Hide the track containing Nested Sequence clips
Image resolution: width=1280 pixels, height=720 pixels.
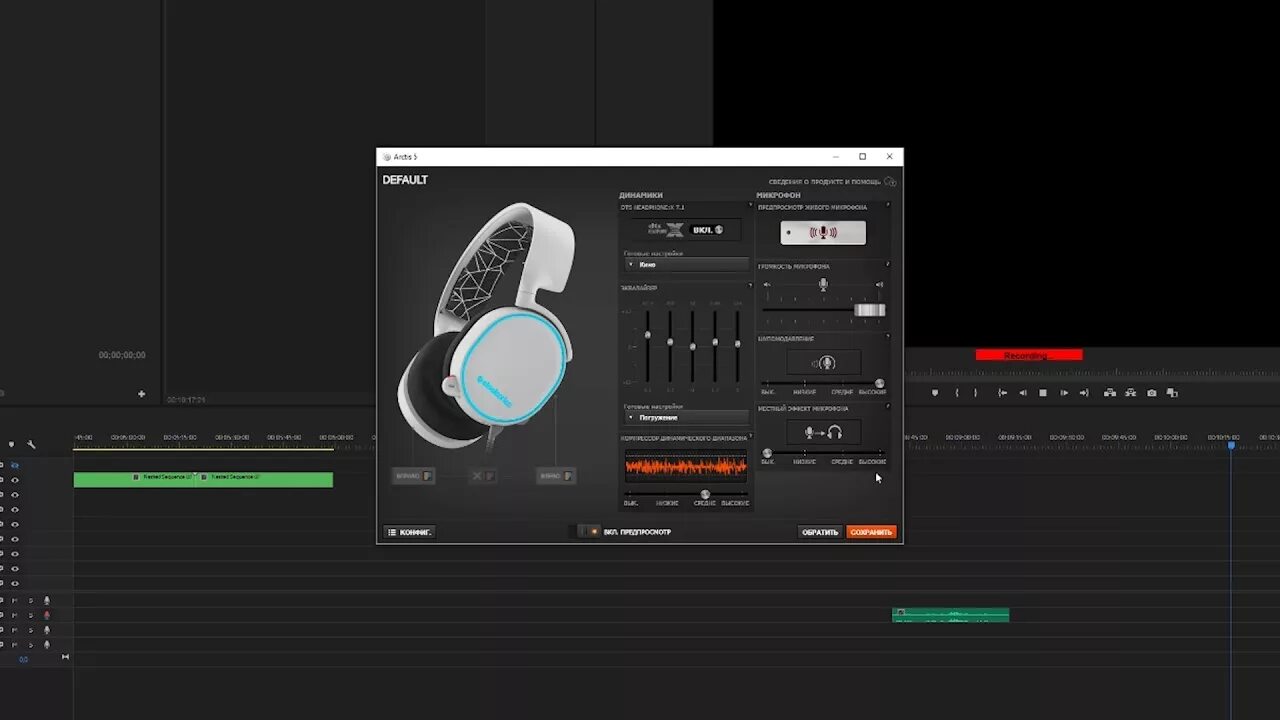[x=14, y=480]
